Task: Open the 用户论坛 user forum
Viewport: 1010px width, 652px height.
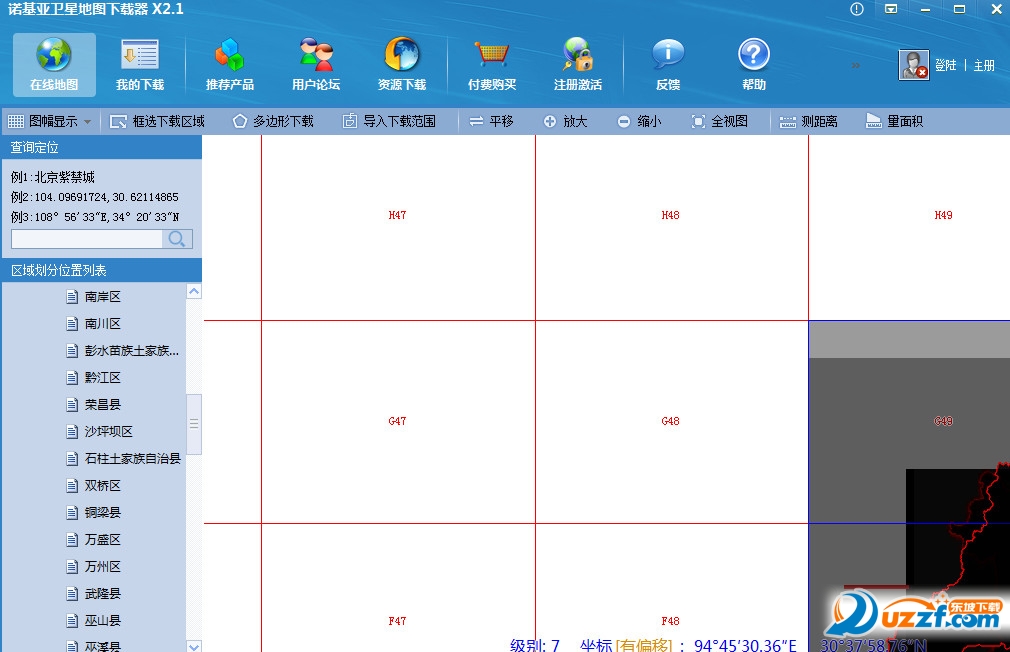Action: click(x=316, y=64)
